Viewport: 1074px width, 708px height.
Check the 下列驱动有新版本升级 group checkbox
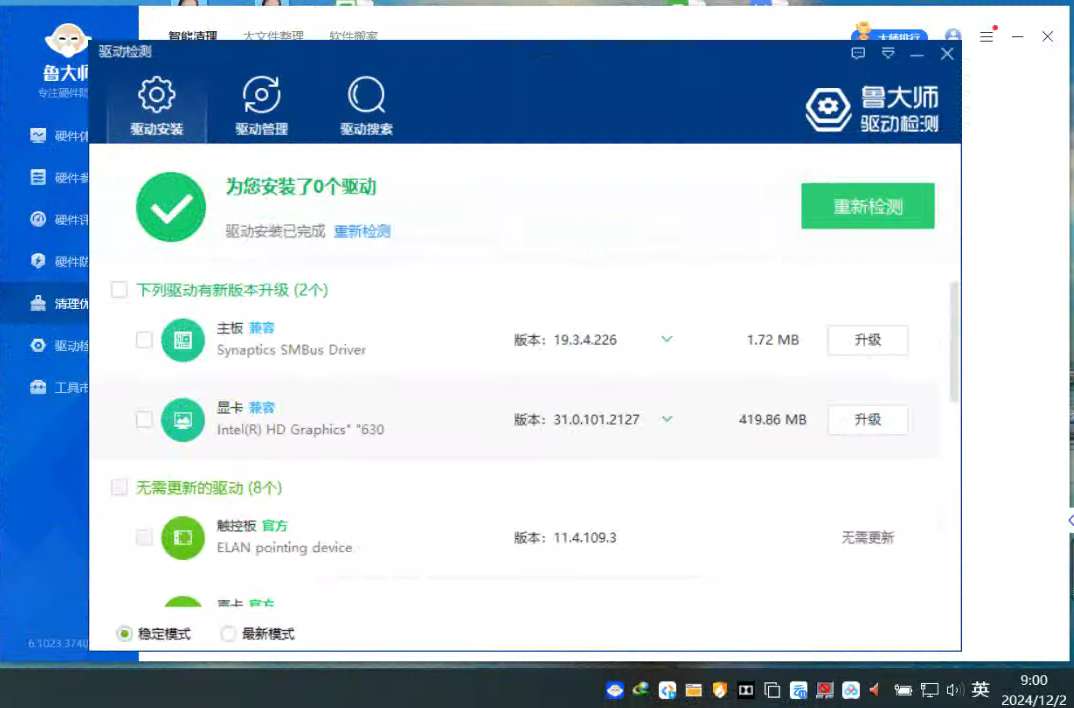click(x=119, y=290)
